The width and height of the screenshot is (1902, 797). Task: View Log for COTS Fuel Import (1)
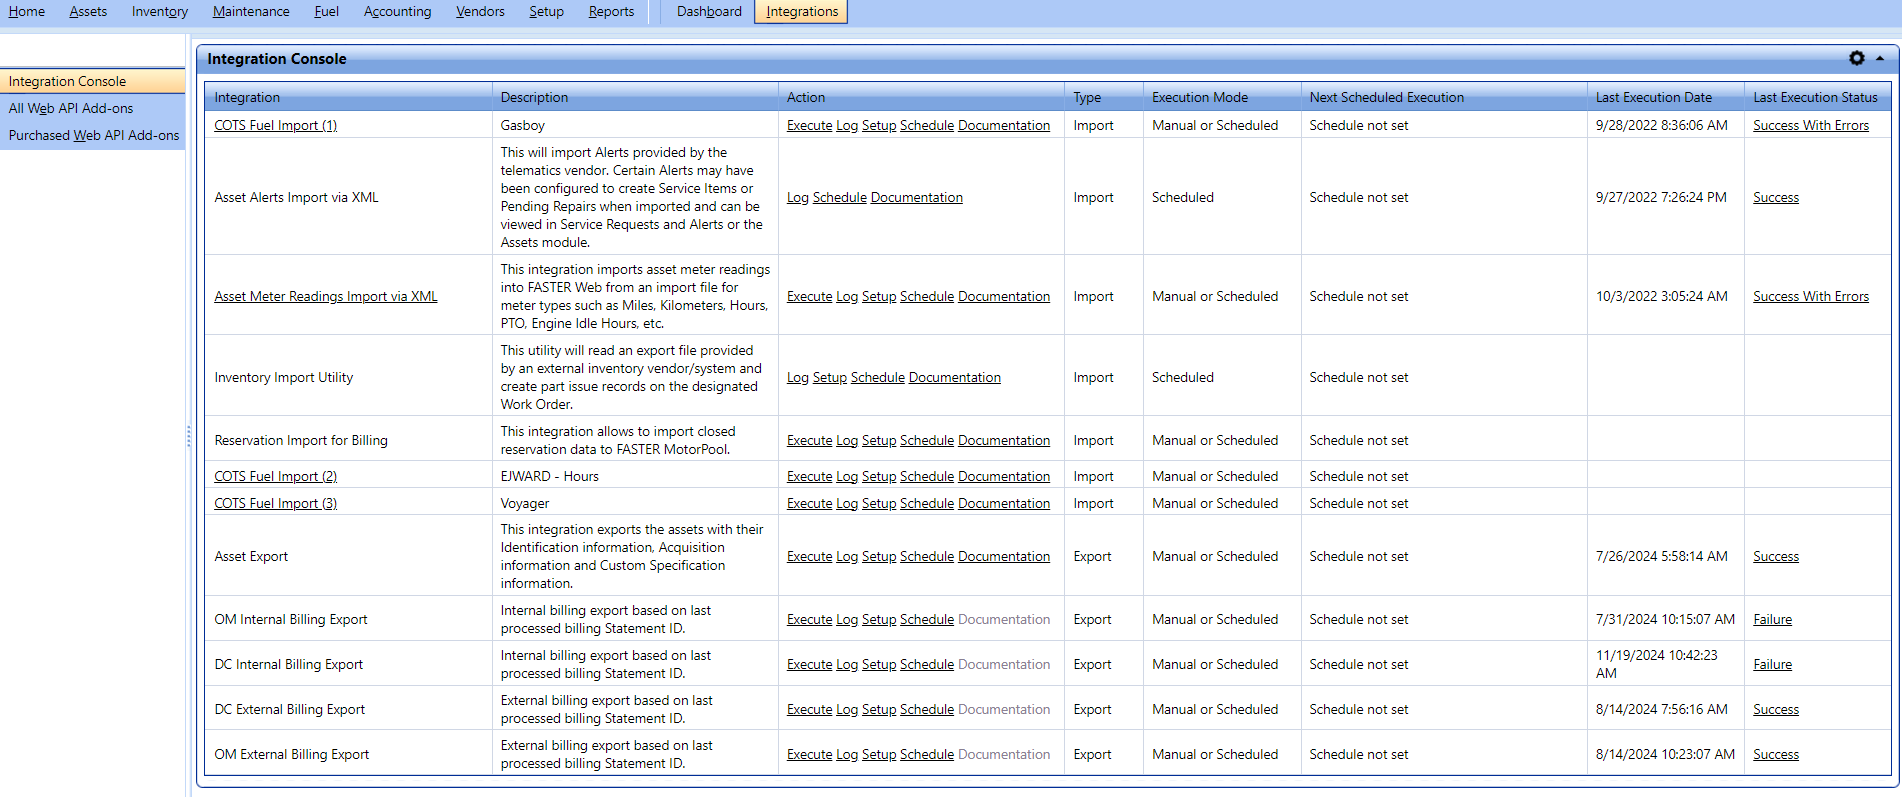click(847, 125)
